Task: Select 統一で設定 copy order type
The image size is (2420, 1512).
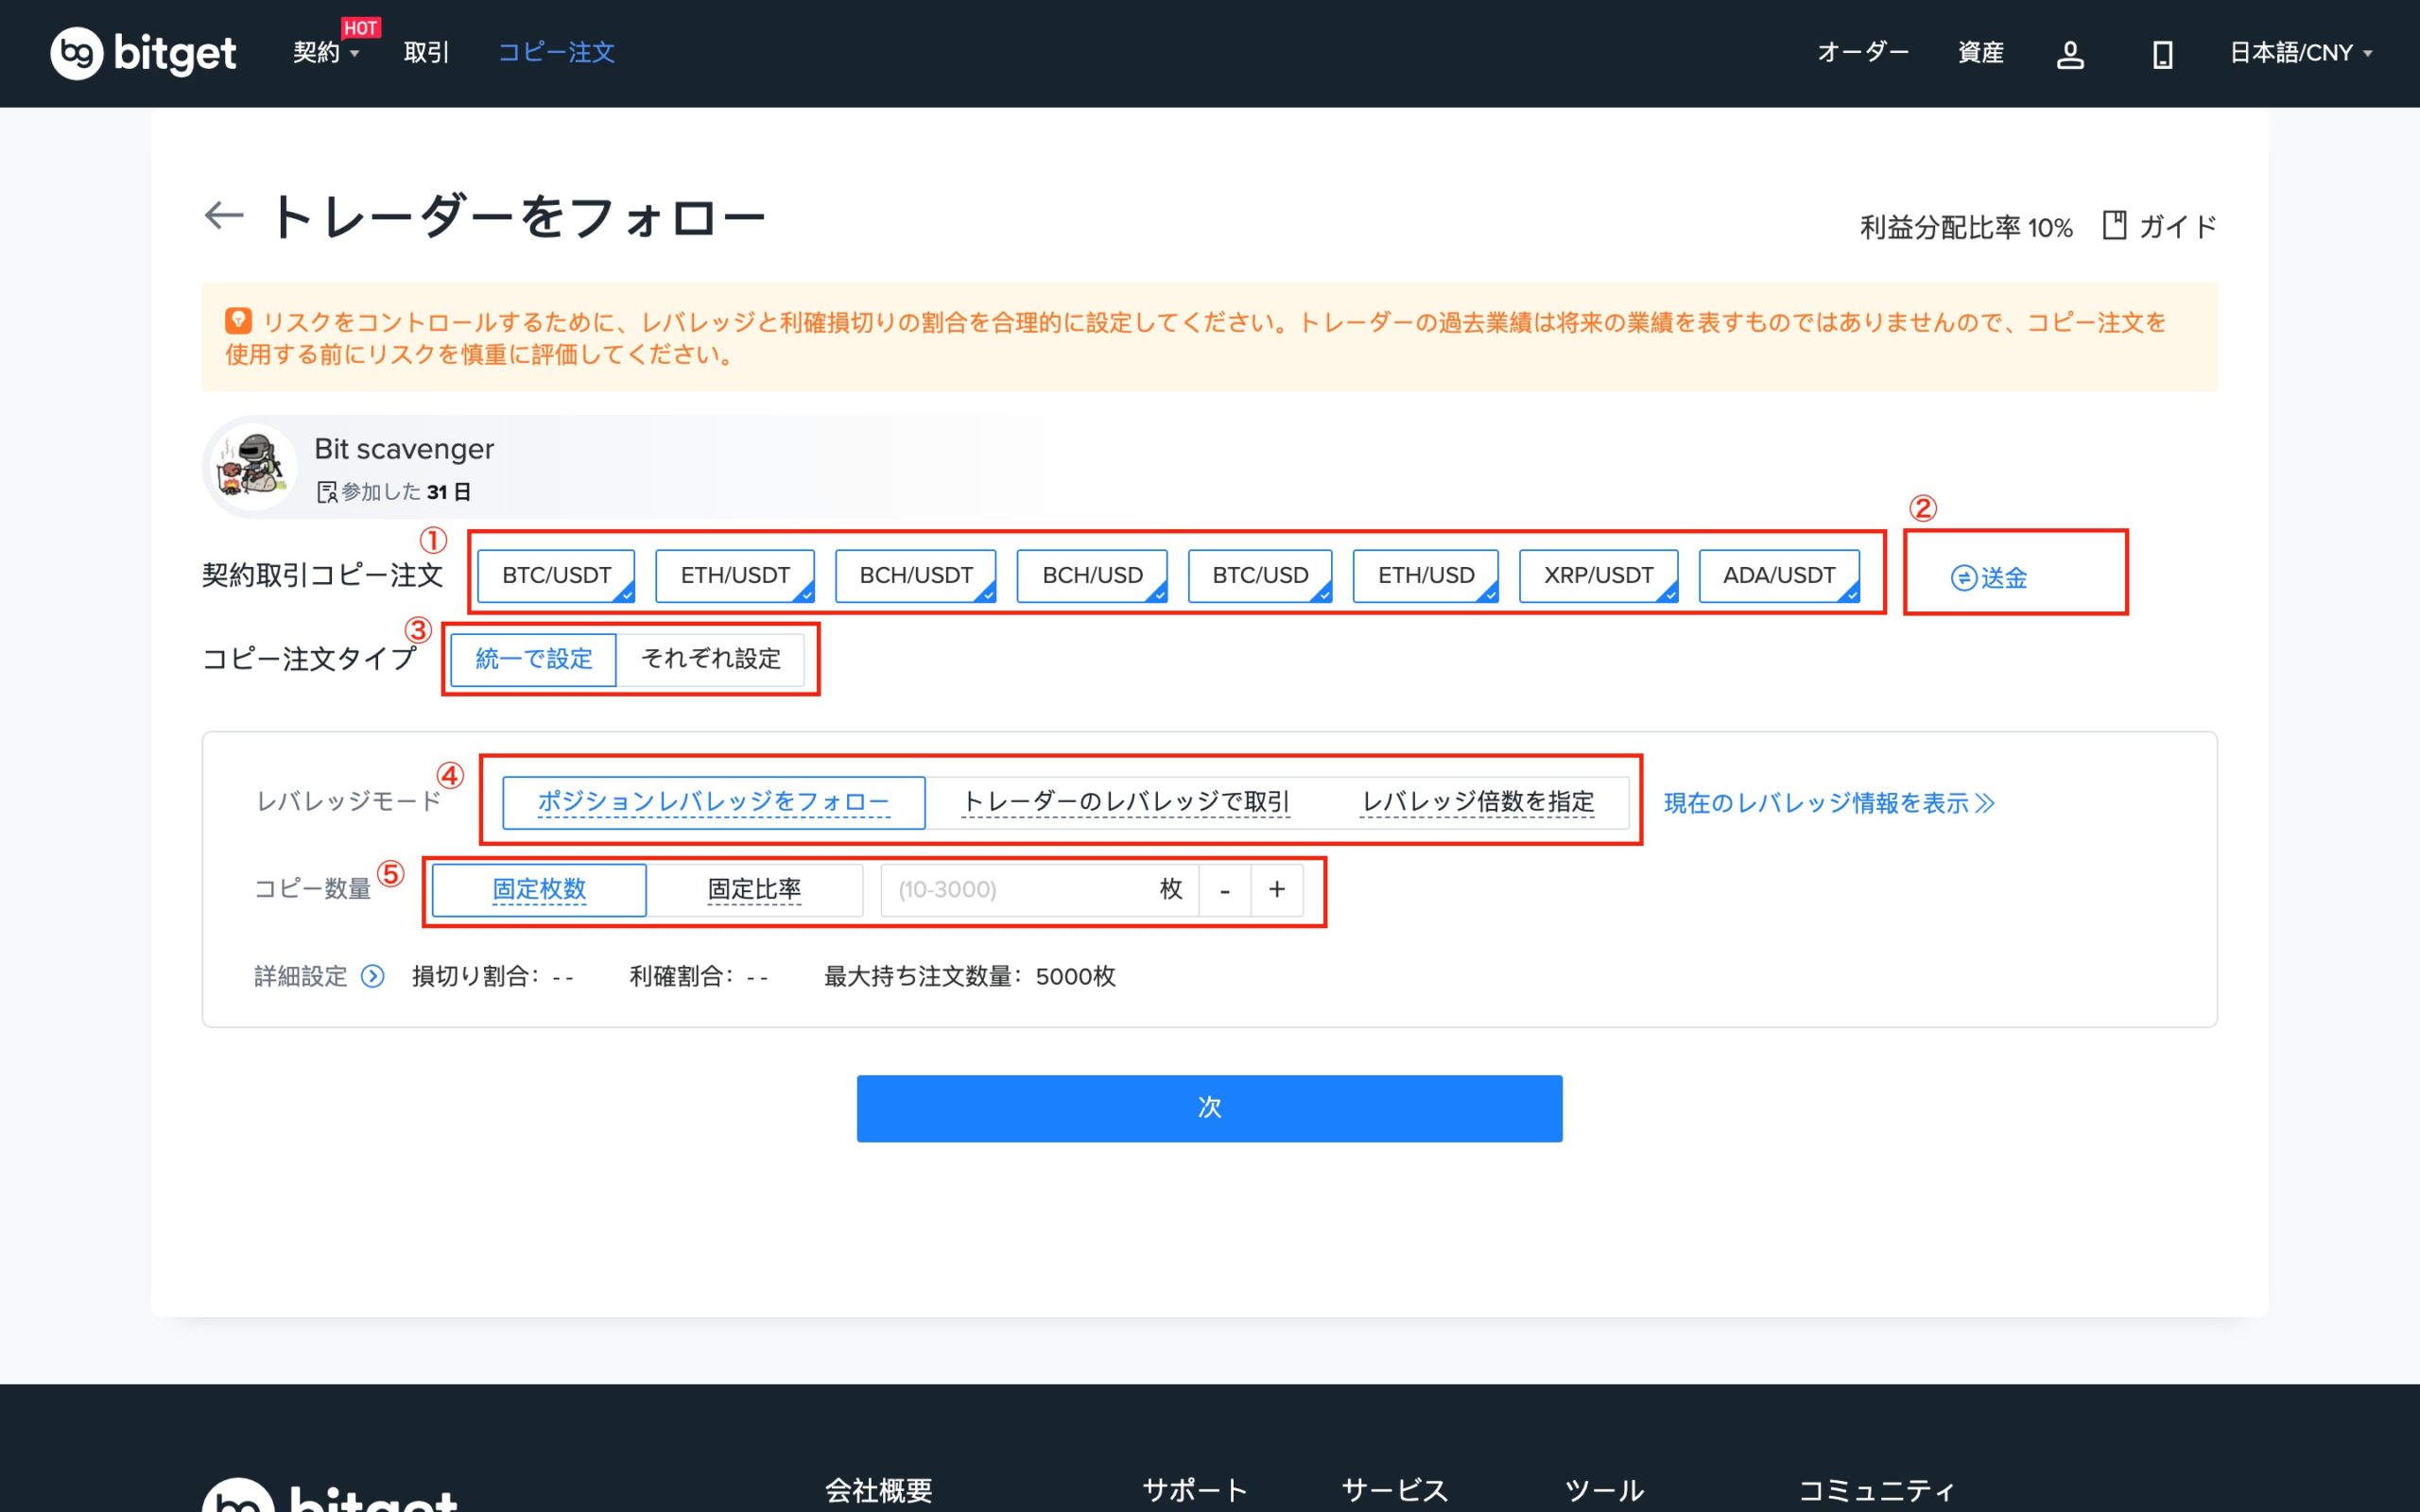Action: [x=534, y=659]
